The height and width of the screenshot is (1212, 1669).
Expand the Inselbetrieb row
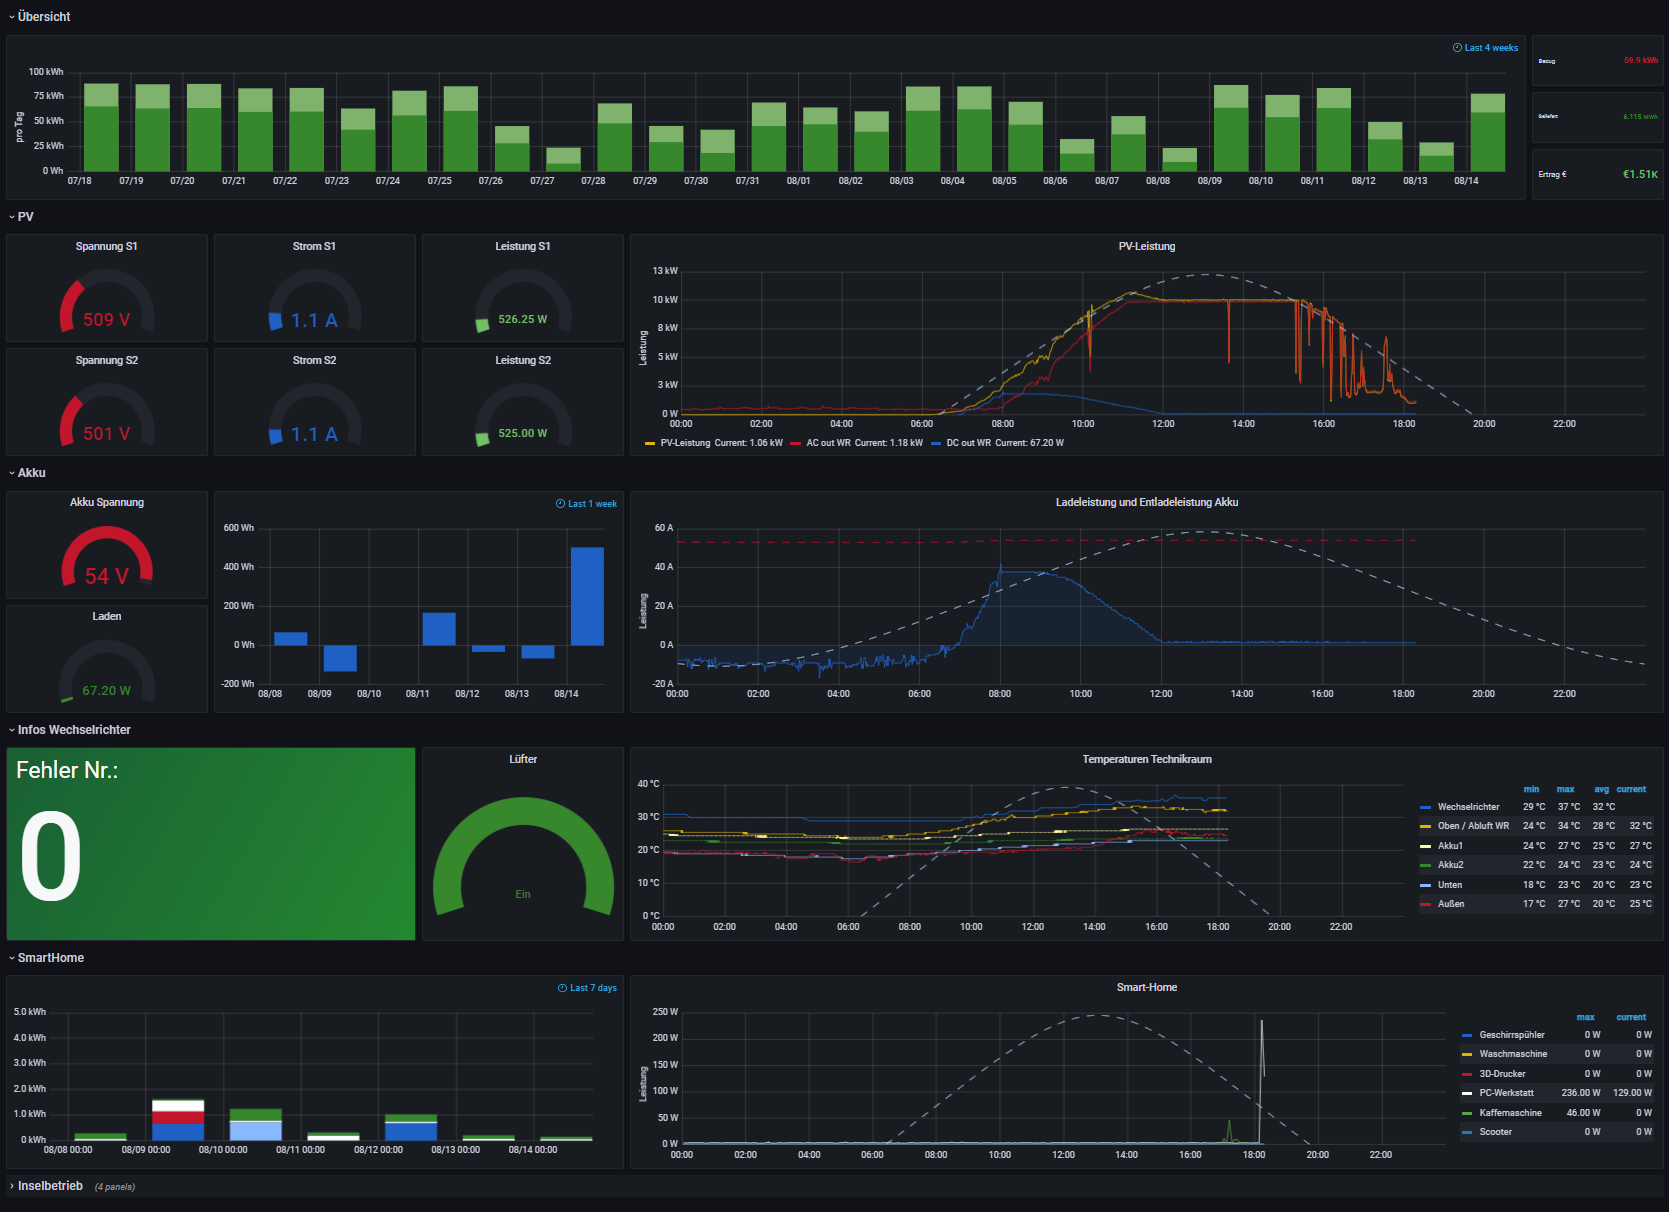click(49, 1186)
